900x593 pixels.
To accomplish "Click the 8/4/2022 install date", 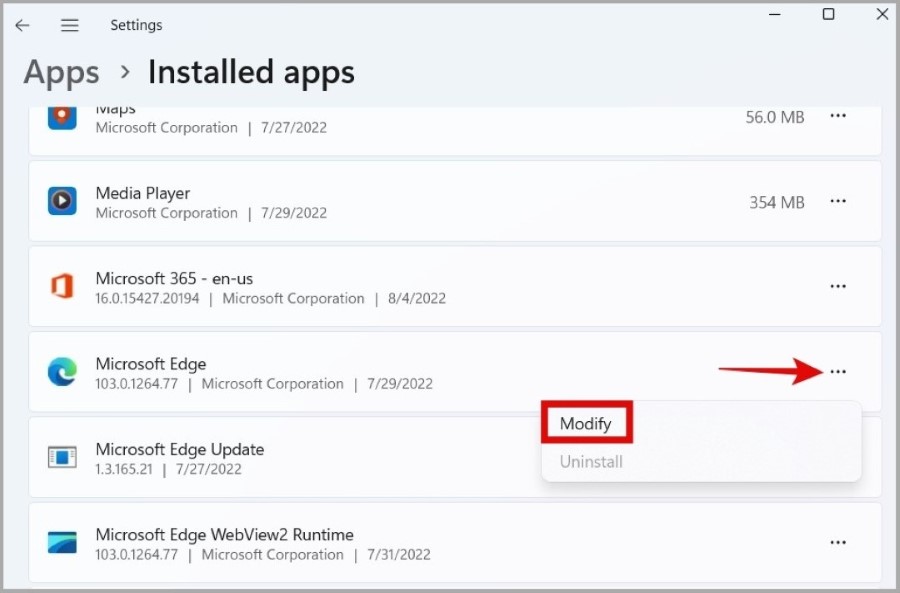I will (417, 299).
